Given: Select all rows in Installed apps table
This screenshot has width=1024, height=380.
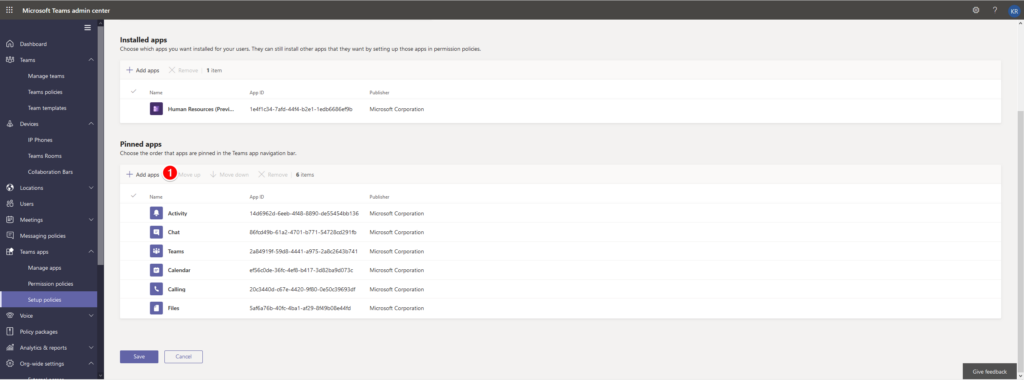Looking at the screenshot, I should point(134,92).
